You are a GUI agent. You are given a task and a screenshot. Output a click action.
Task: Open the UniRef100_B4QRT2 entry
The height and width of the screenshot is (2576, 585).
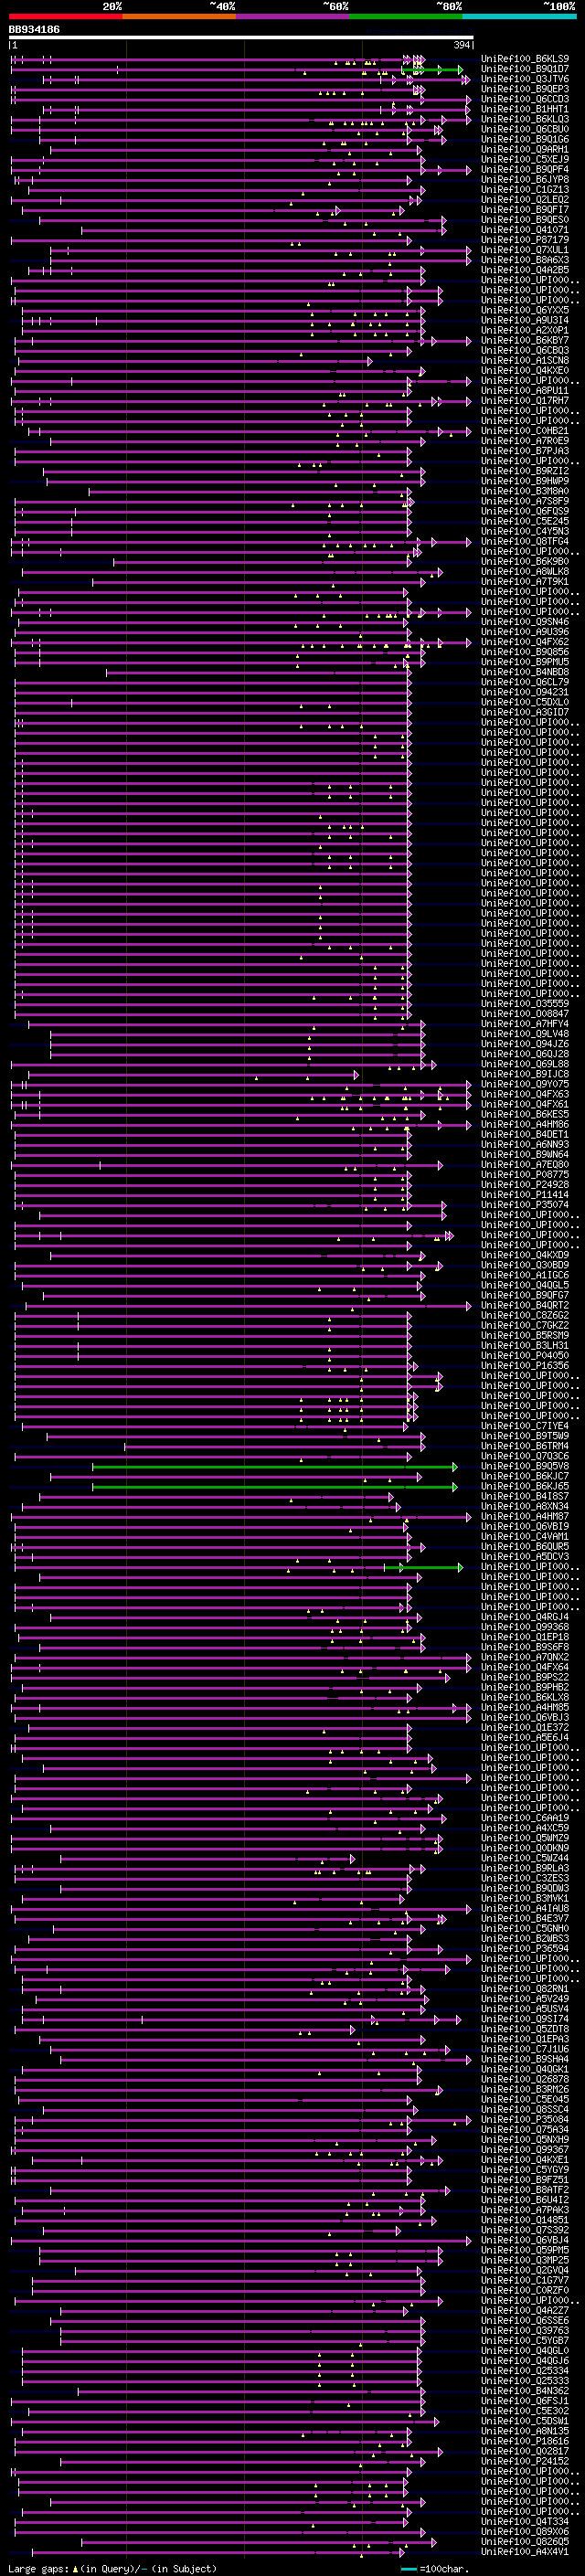[x=525, y=1305]
